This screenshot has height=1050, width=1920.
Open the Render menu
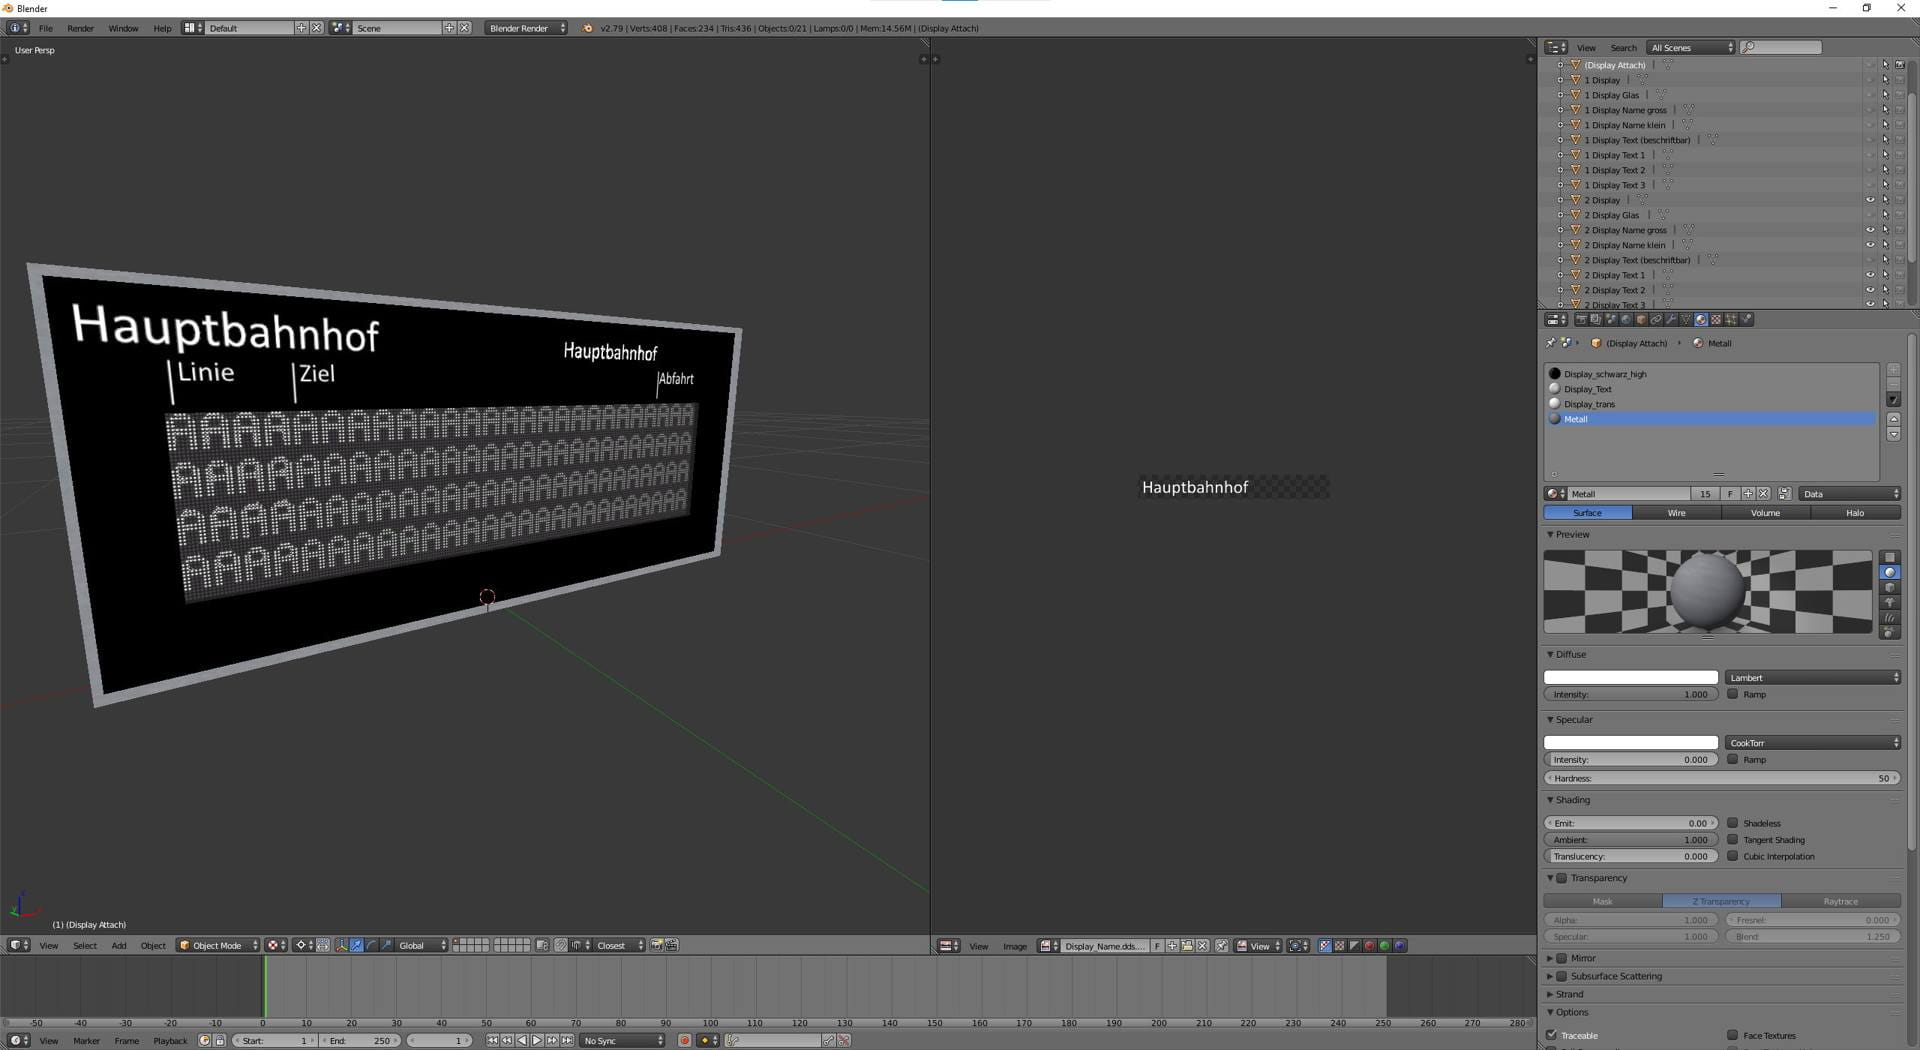80,28
